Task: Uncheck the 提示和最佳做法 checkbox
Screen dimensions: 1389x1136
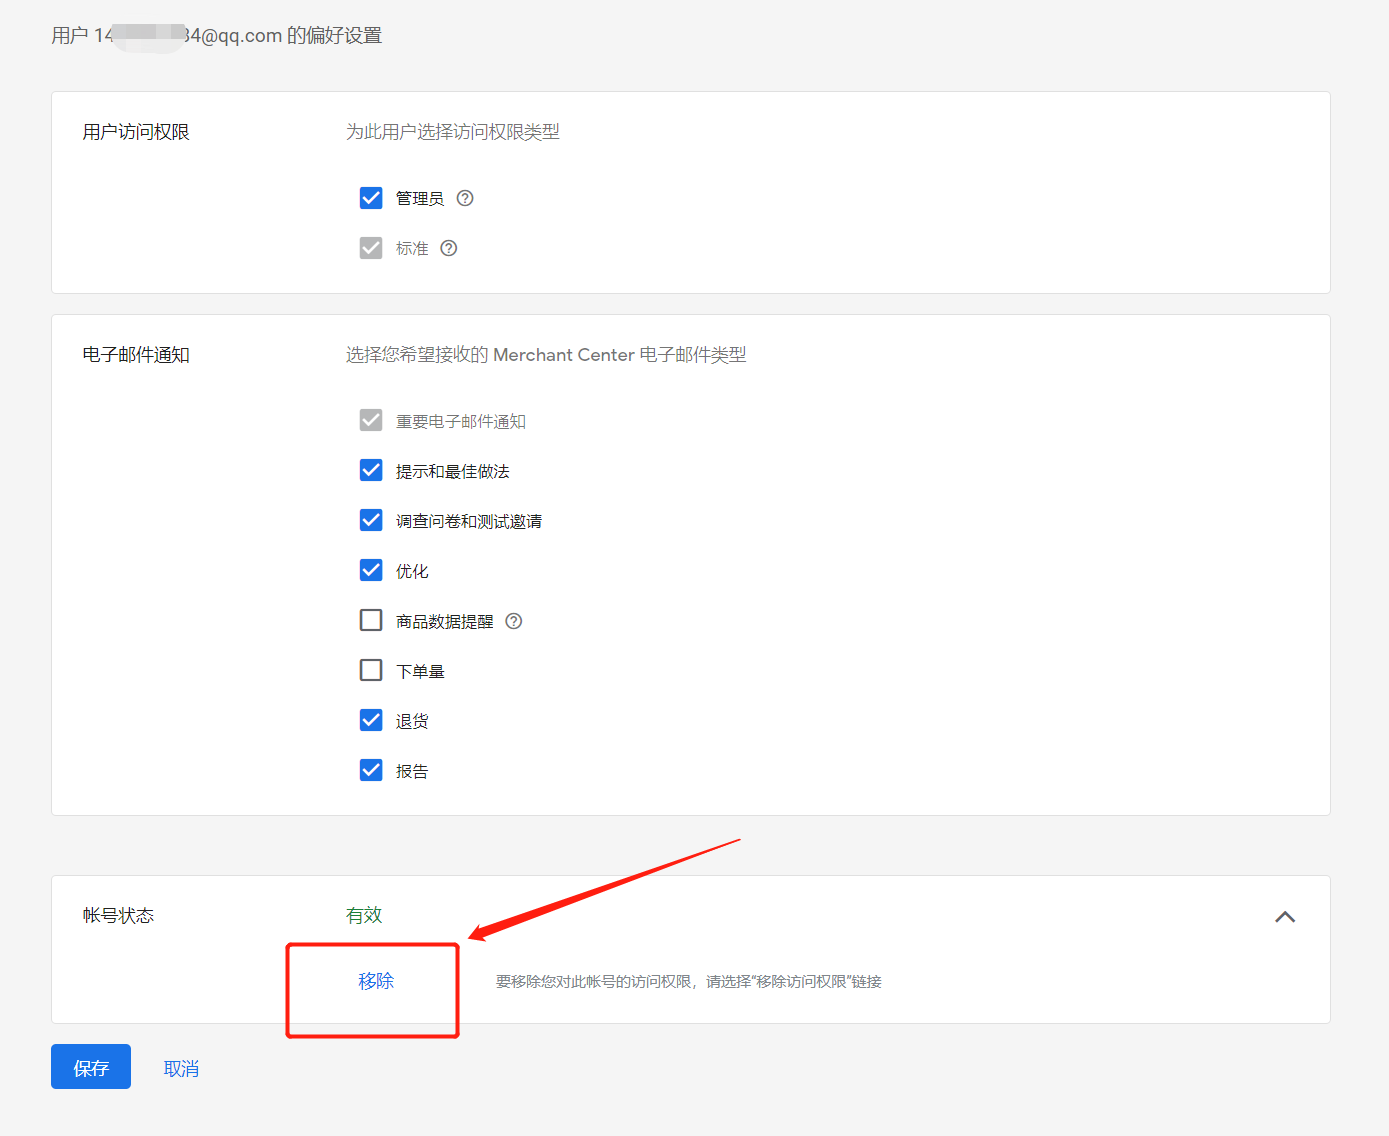Action: pos(371,470)
